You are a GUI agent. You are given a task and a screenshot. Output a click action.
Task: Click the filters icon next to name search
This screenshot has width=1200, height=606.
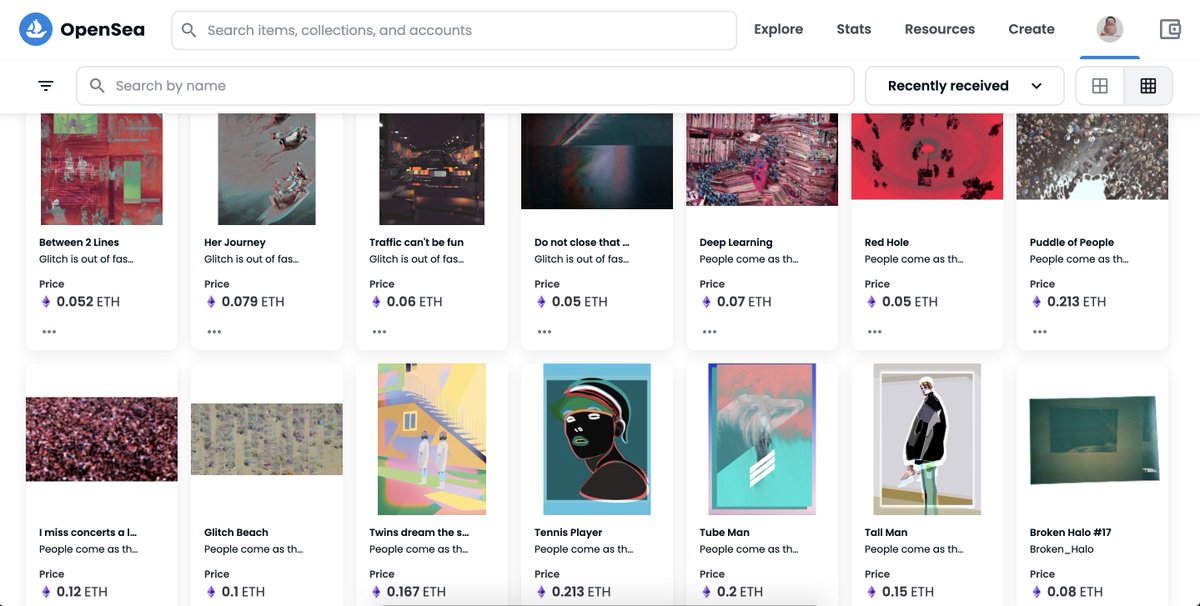point(44,85)
